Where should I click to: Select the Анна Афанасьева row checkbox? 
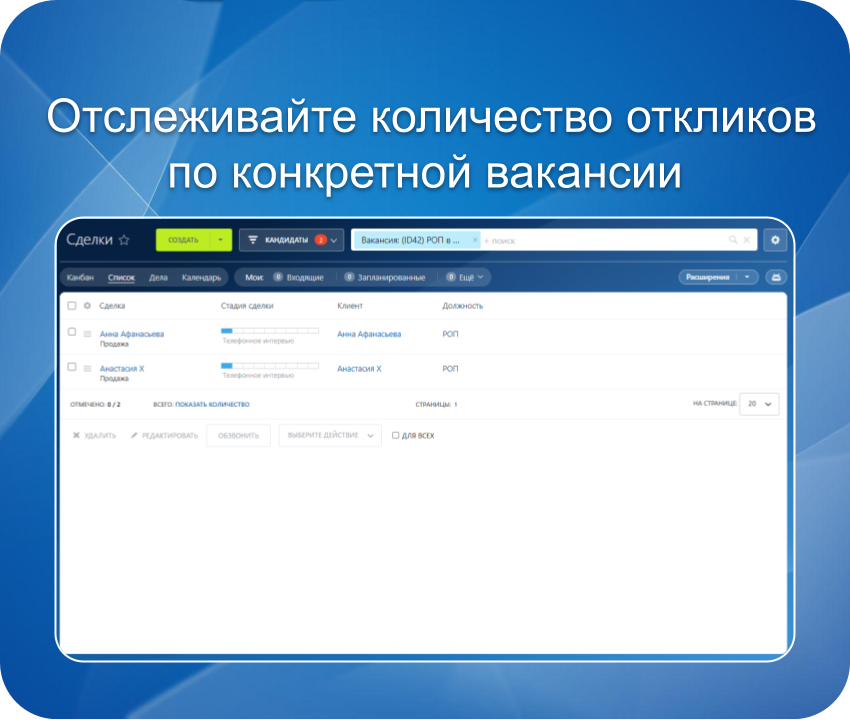point(72,332)
